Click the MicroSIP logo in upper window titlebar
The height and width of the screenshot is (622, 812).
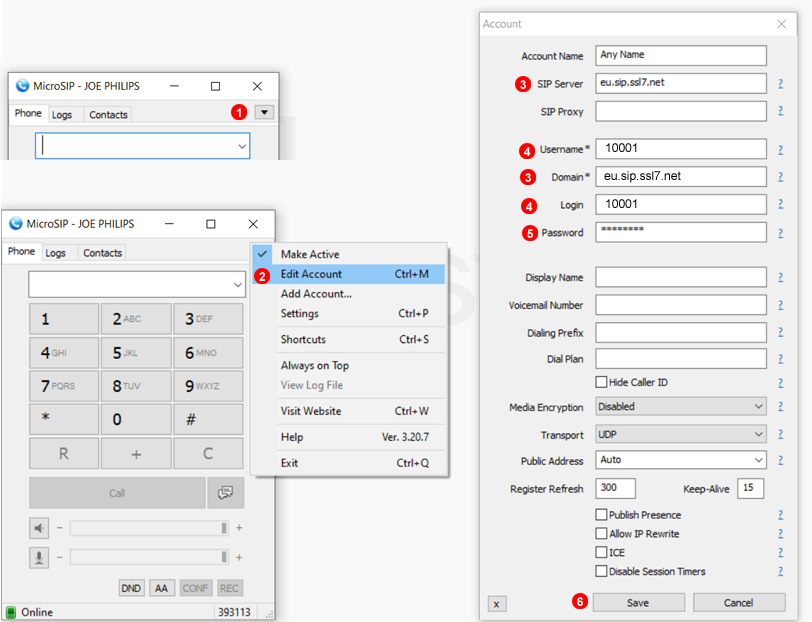click(22, 85)
